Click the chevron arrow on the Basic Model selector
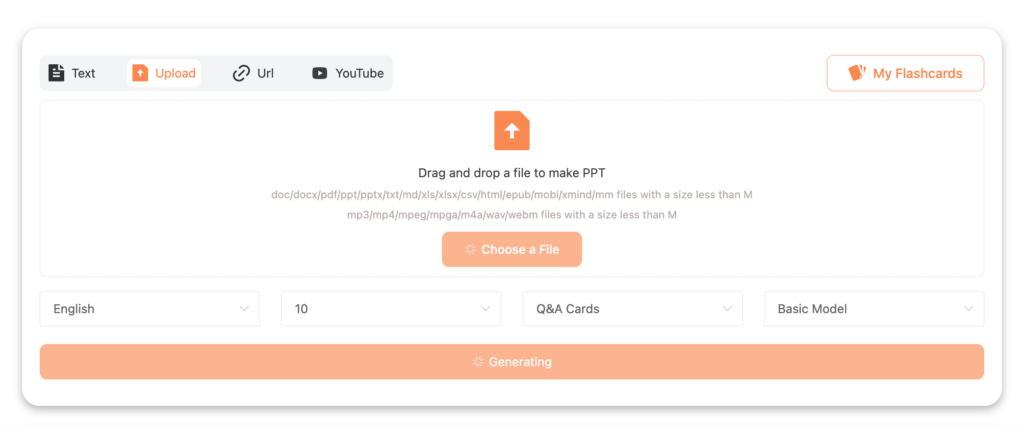 click(968, 309)
